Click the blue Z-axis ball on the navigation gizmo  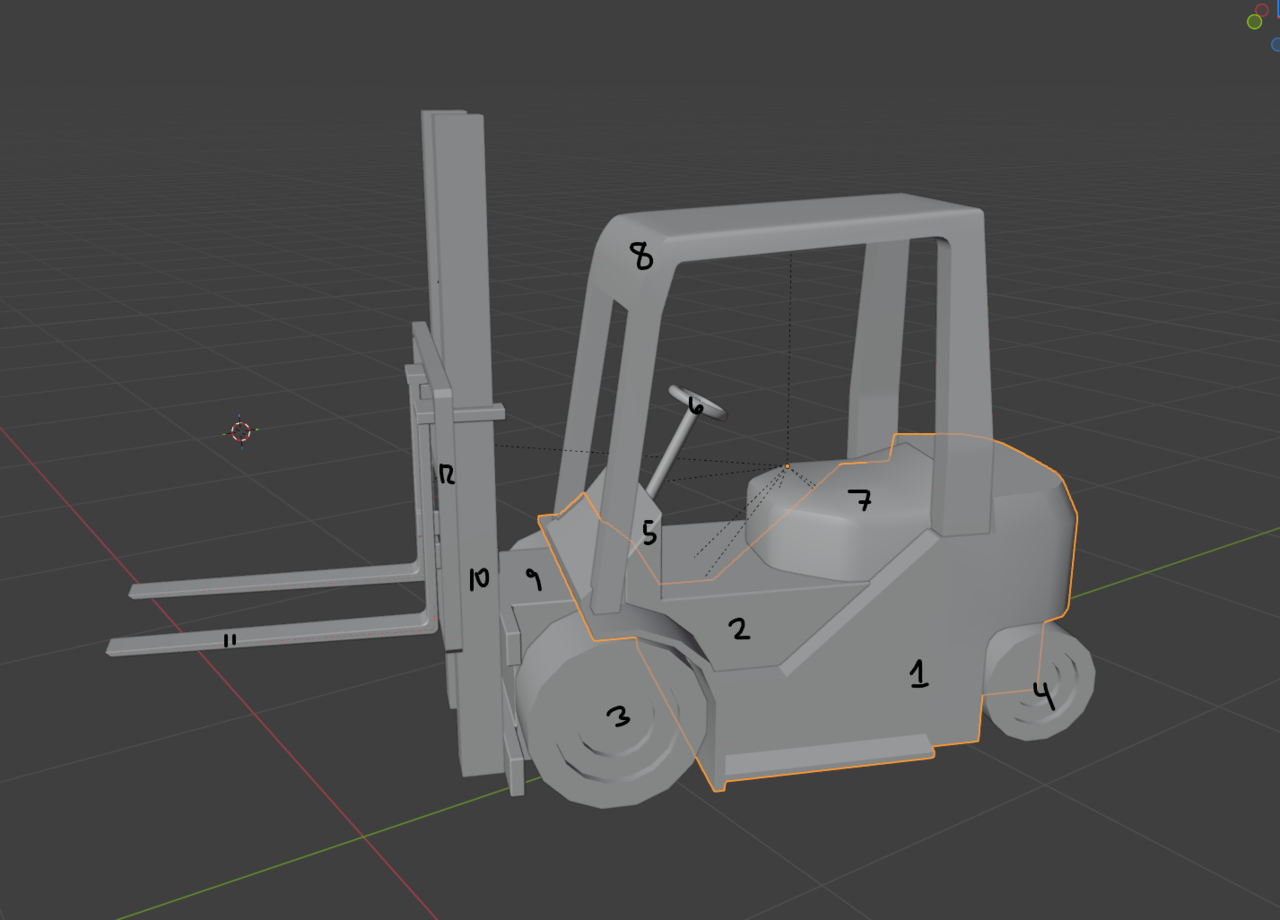pos(1276,43)
